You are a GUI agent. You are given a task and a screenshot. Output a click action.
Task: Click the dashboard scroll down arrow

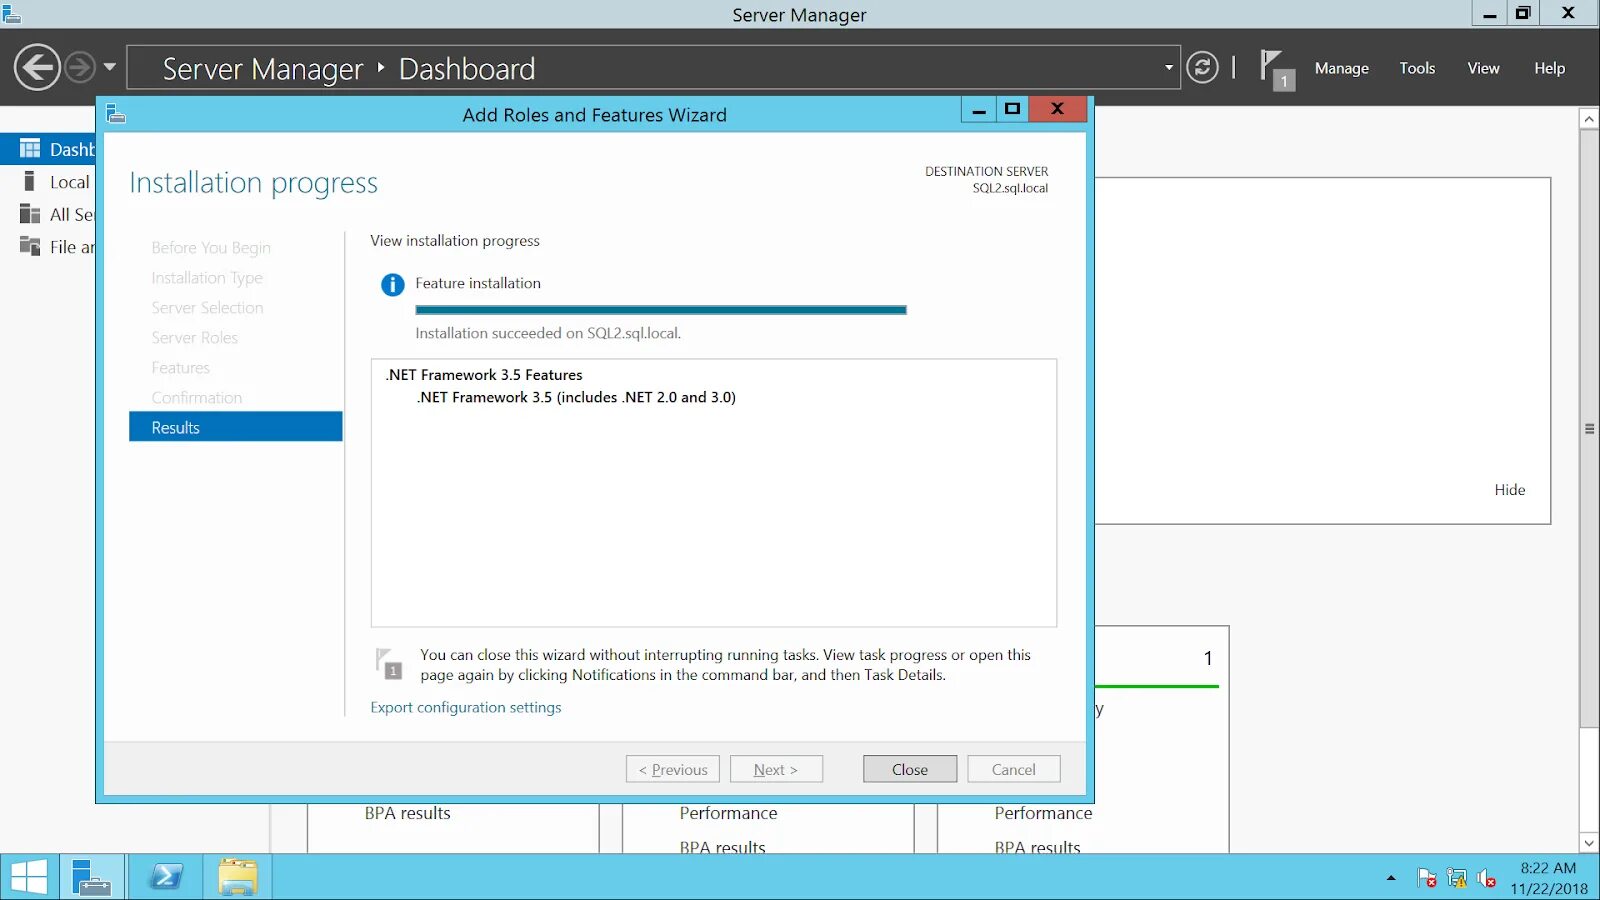click(1589, 842)
